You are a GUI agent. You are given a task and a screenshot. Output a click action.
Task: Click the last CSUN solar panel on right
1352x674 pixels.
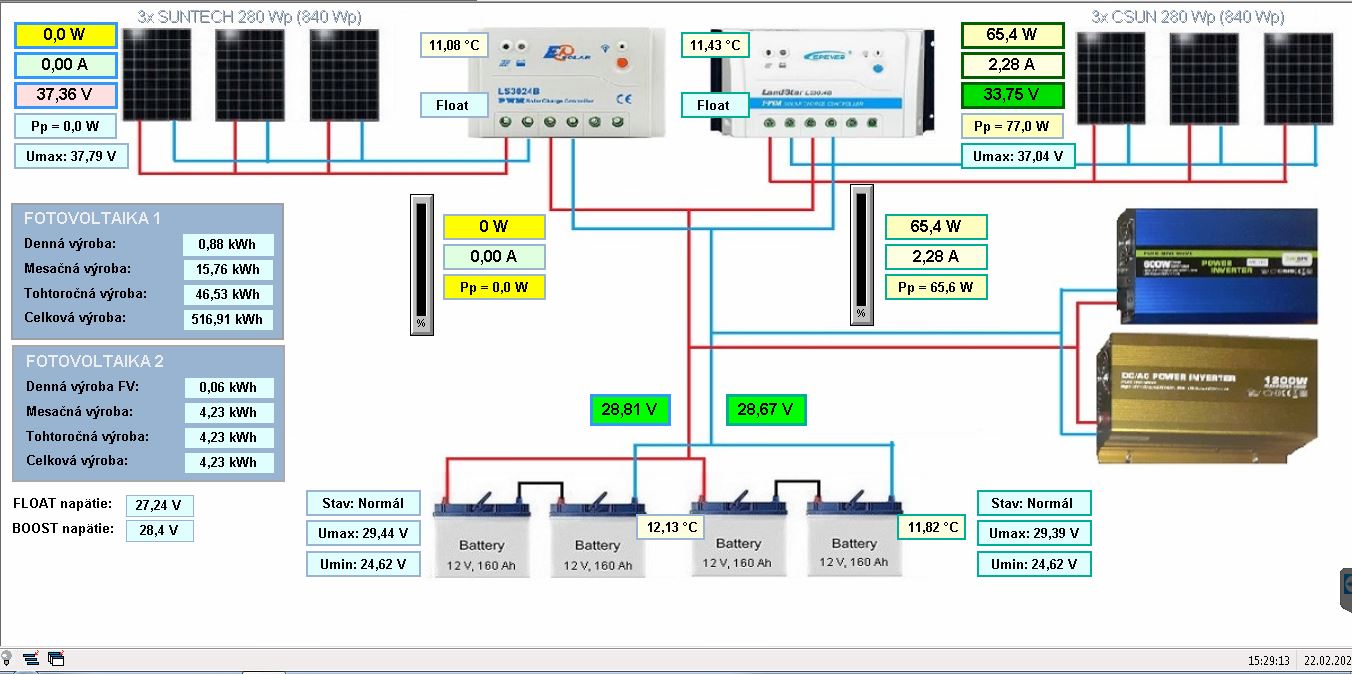pos(1298,78)
